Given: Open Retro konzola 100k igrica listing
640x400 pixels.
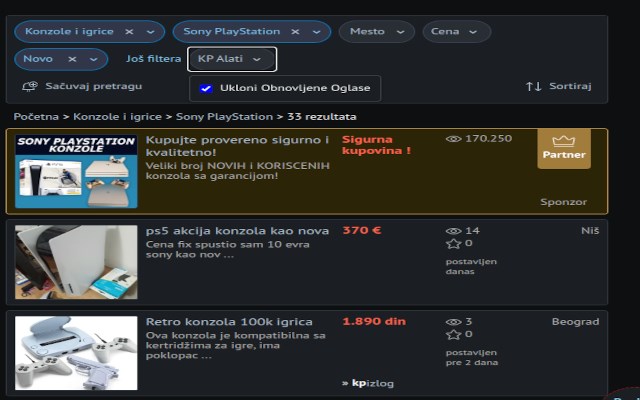Looking at the screenshot, I should point(229,322).
